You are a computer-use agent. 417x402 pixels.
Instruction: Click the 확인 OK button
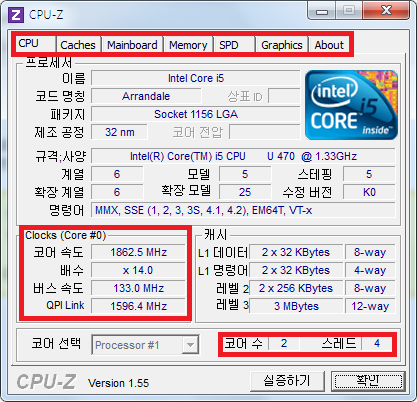click(x=368, y=380)
